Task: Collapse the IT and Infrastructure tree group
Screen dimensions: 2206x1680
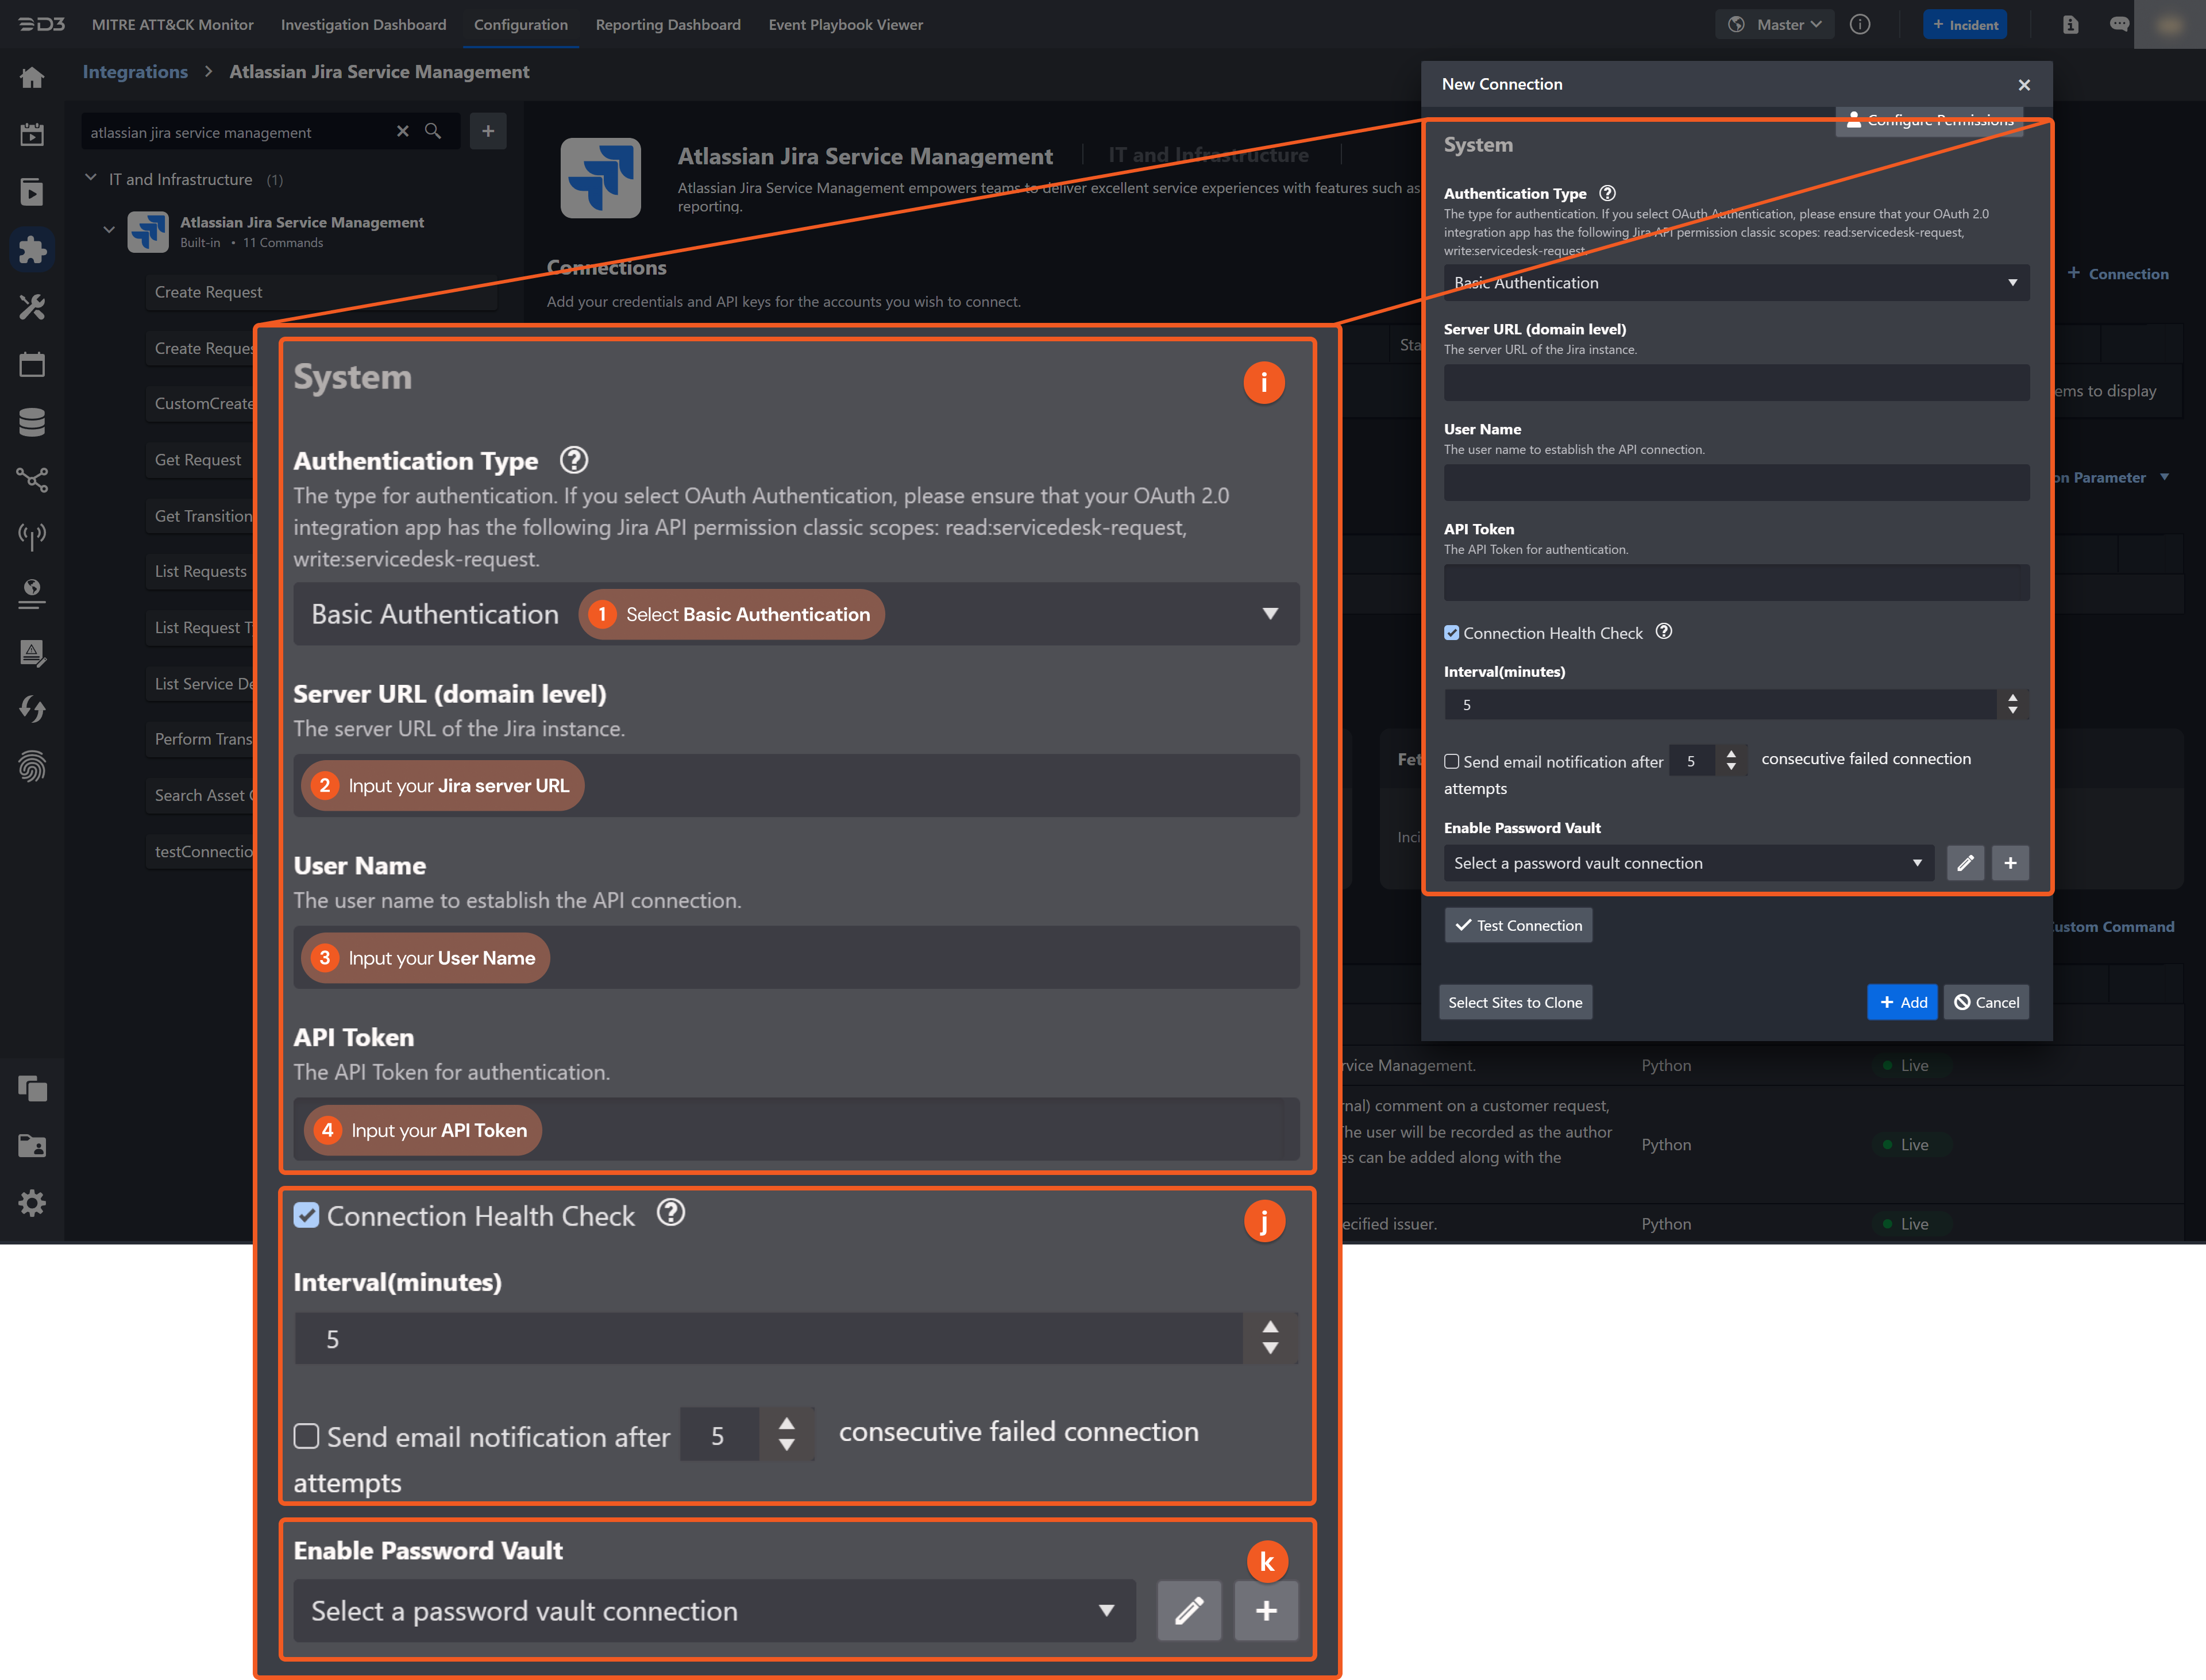Action: tap(91, 179)
